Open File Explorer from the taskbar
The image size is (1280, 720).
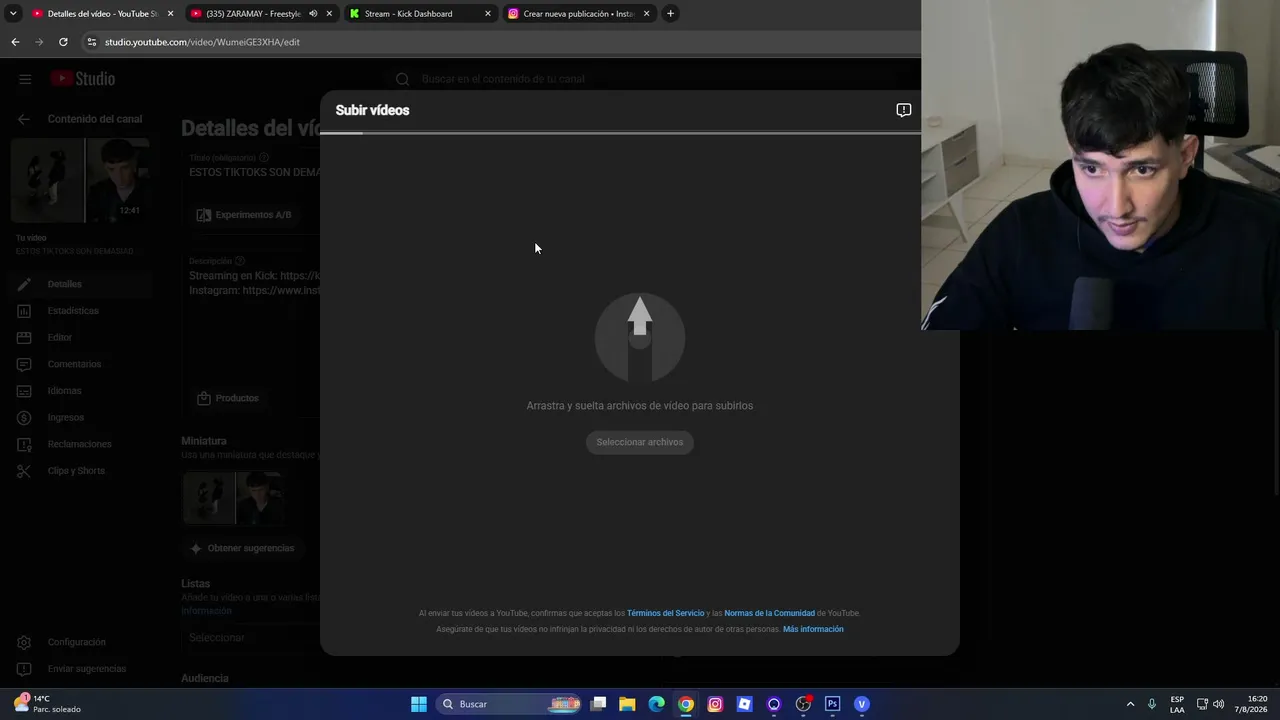pos(627,704)
